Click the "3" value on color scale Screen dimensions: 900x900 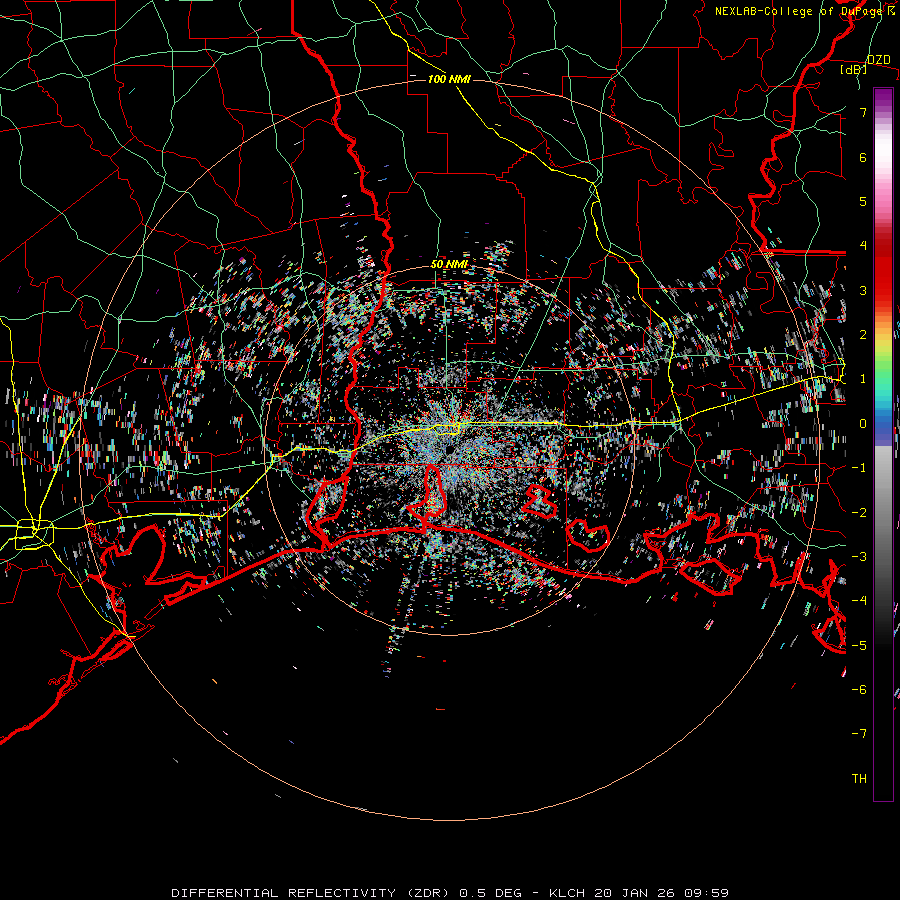(863, 290)
